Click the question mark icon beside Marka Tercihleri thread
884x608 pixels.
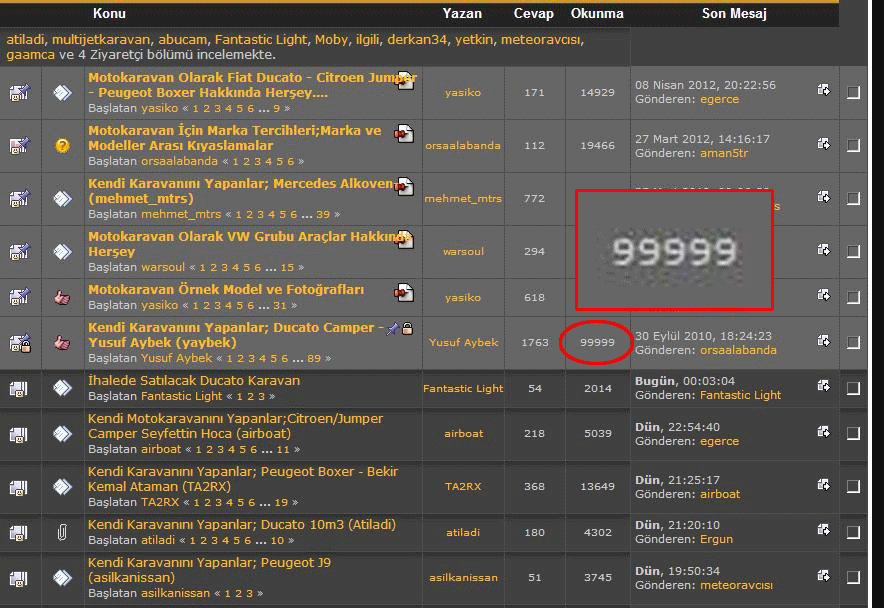[61, 146]
